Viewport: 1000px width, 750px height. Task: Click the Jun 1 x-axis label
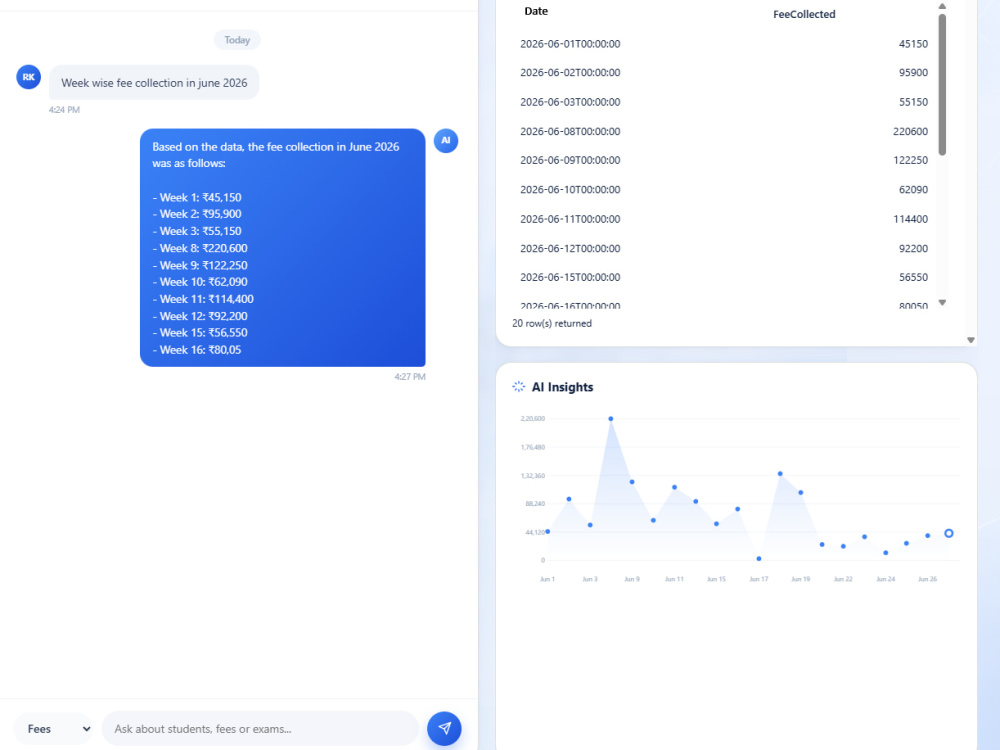click(x=547, y=579)
